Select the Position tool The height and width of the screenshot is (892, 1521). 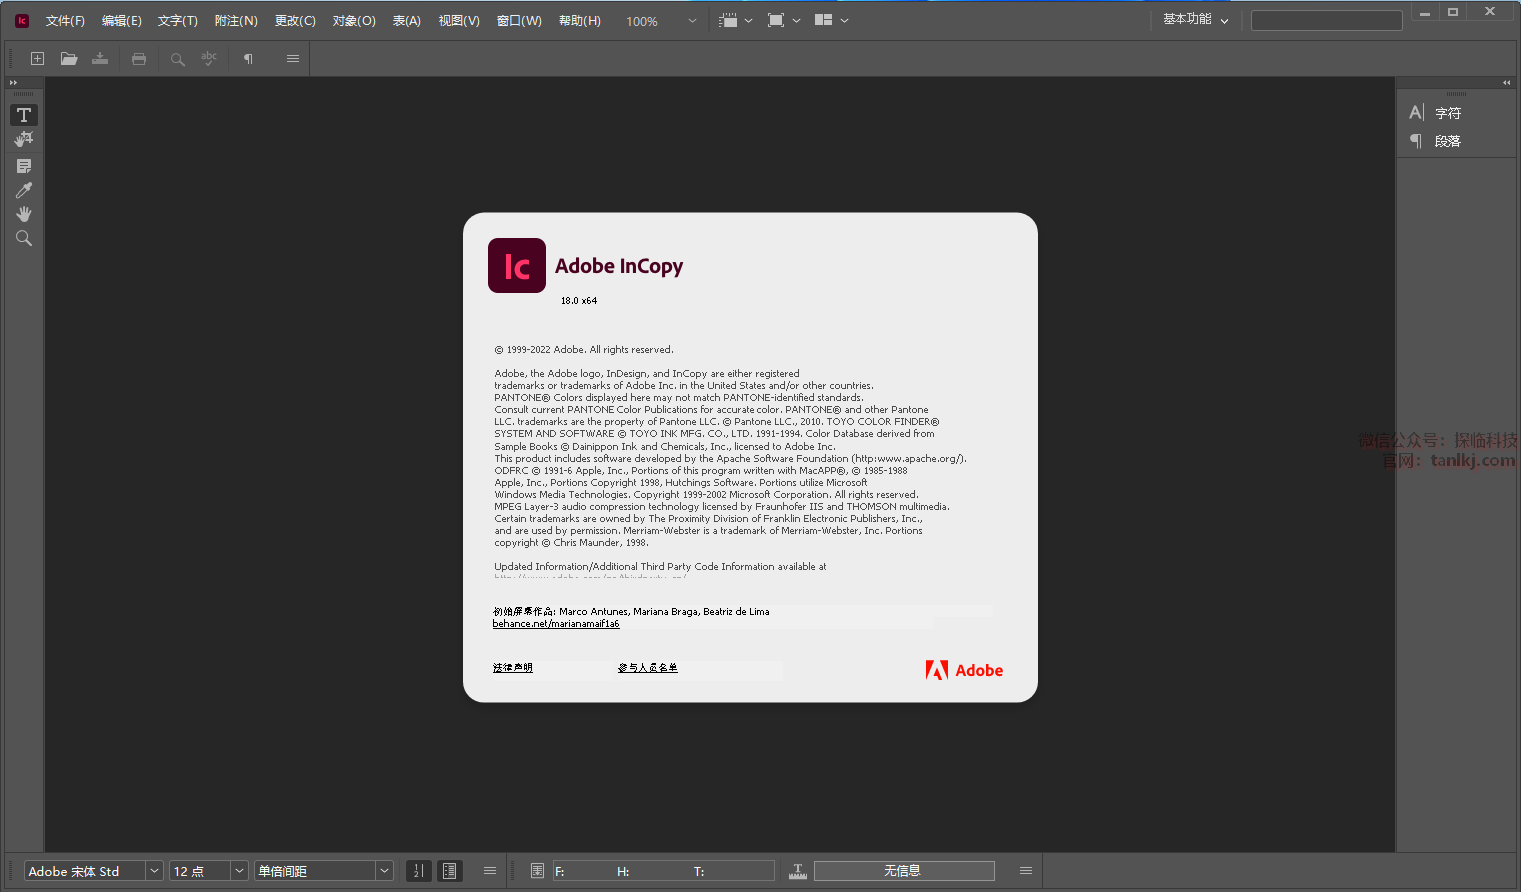[24, 139]
